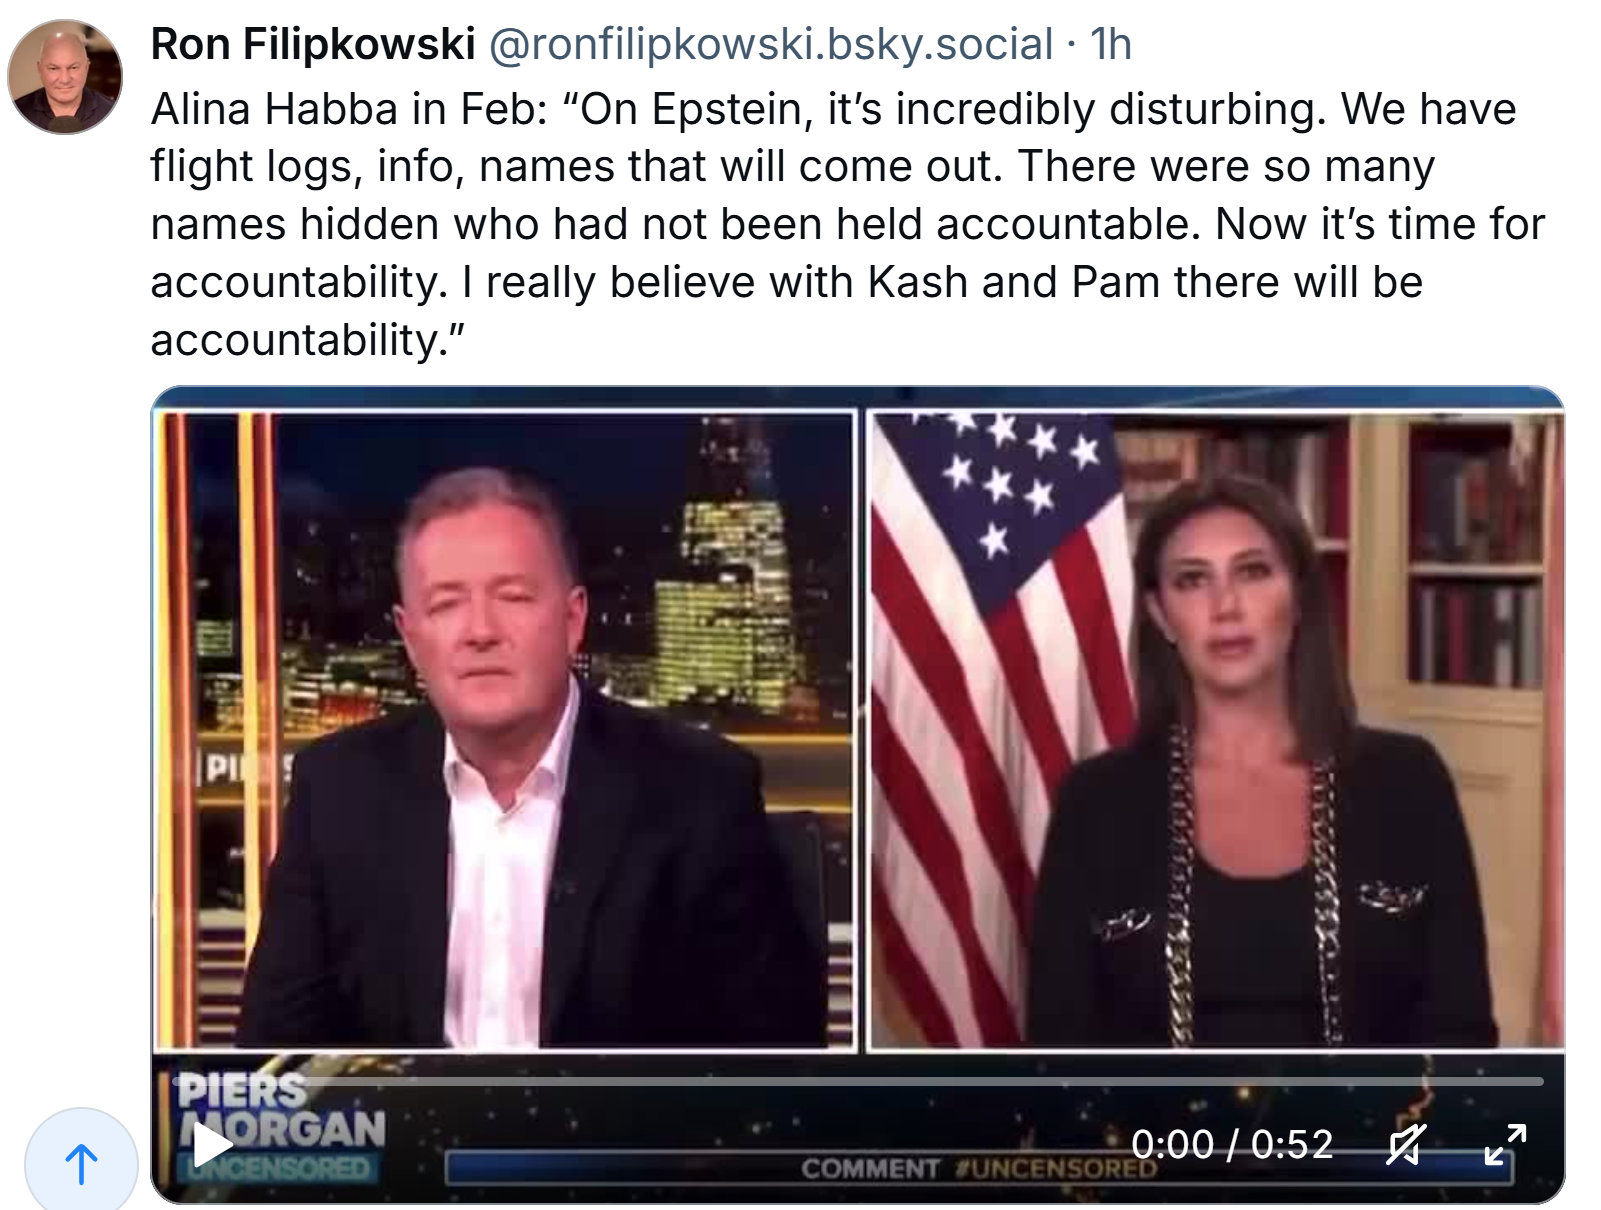This screenshot has width=1601, height=1210.
Task: Seek using the video progress bar
Action: [858, 1081]
